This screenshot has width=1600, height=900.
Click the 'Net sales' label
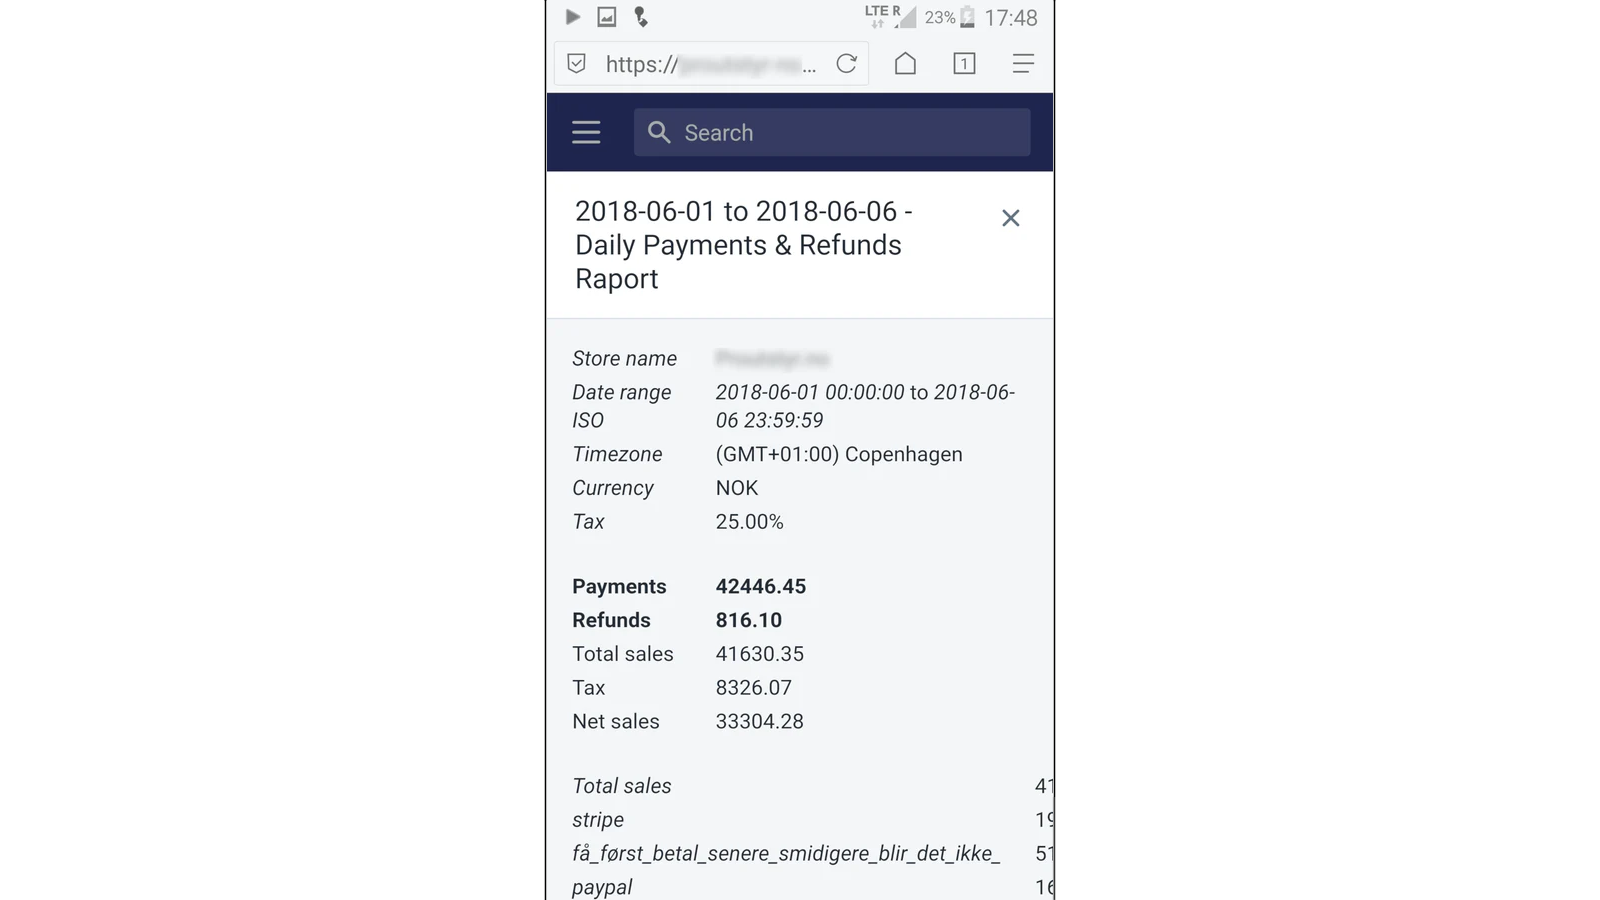(615, 722)
